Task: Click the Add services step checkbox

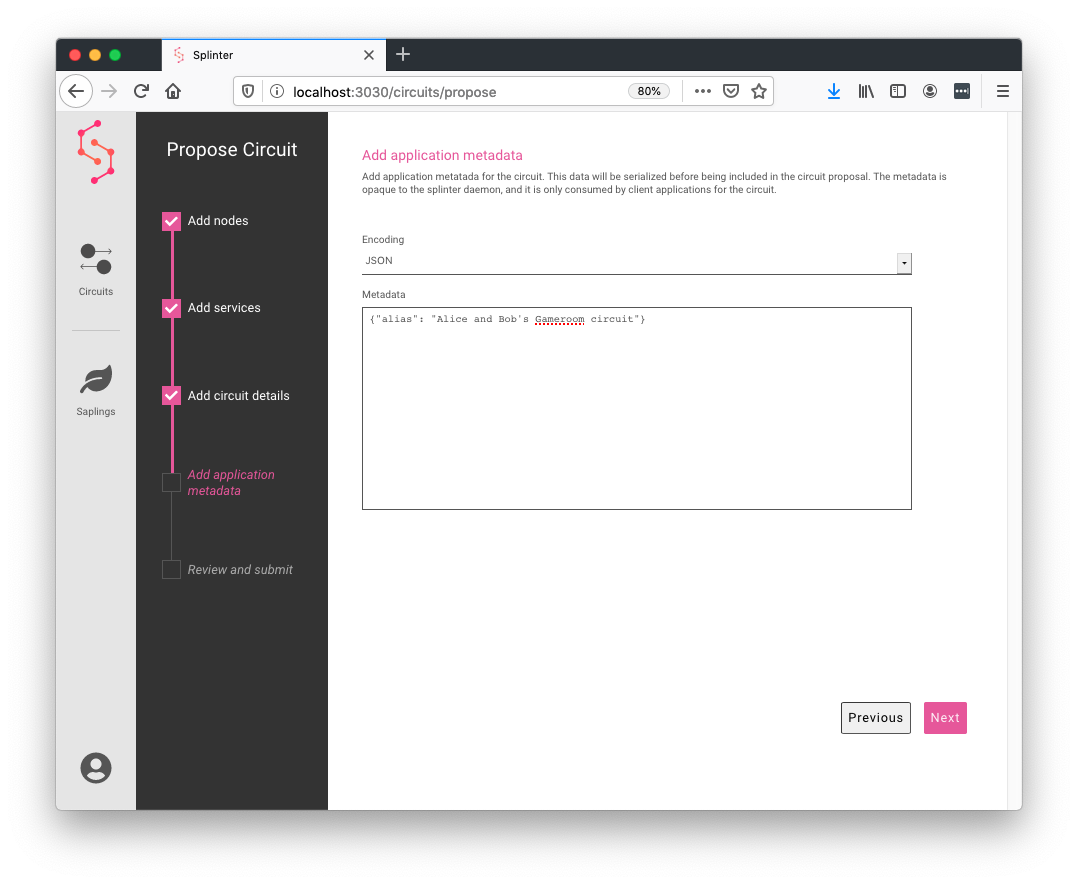Action: coord(171,308)
